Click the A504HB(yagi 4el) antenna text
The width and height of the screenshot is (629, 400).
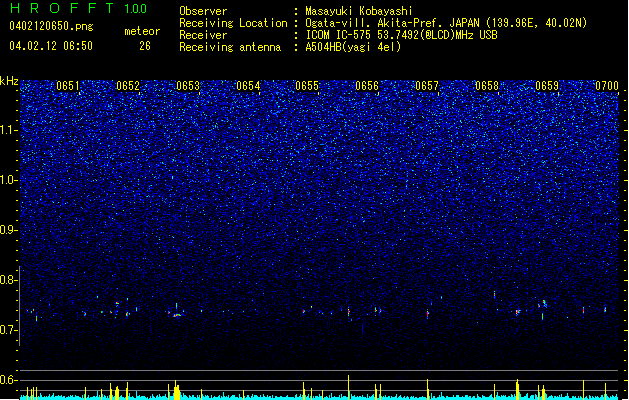pos(353,47)
